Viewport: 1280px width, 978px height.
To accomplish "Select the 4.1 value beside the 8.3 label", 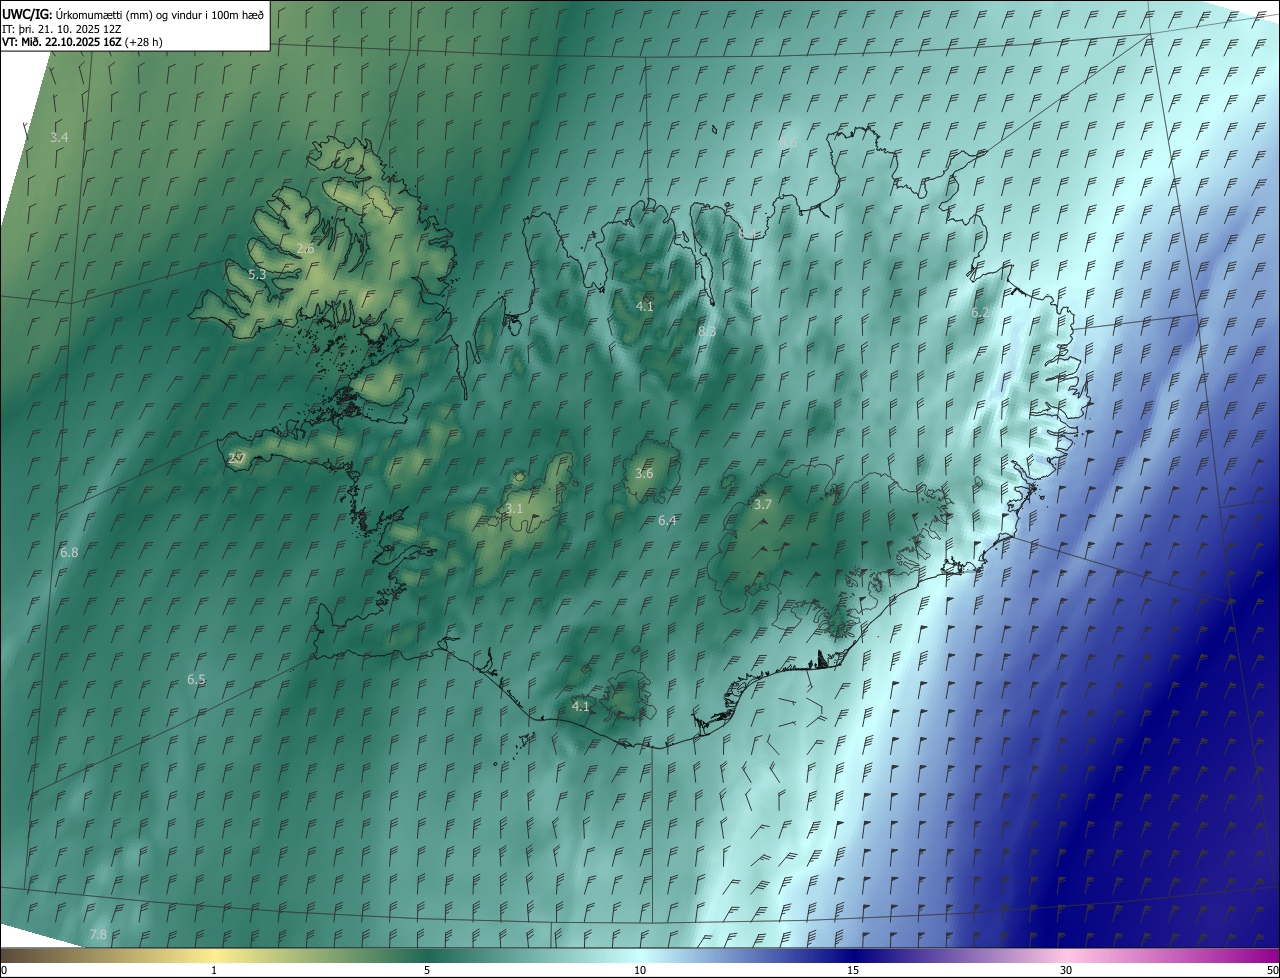I will pos(645,306).
